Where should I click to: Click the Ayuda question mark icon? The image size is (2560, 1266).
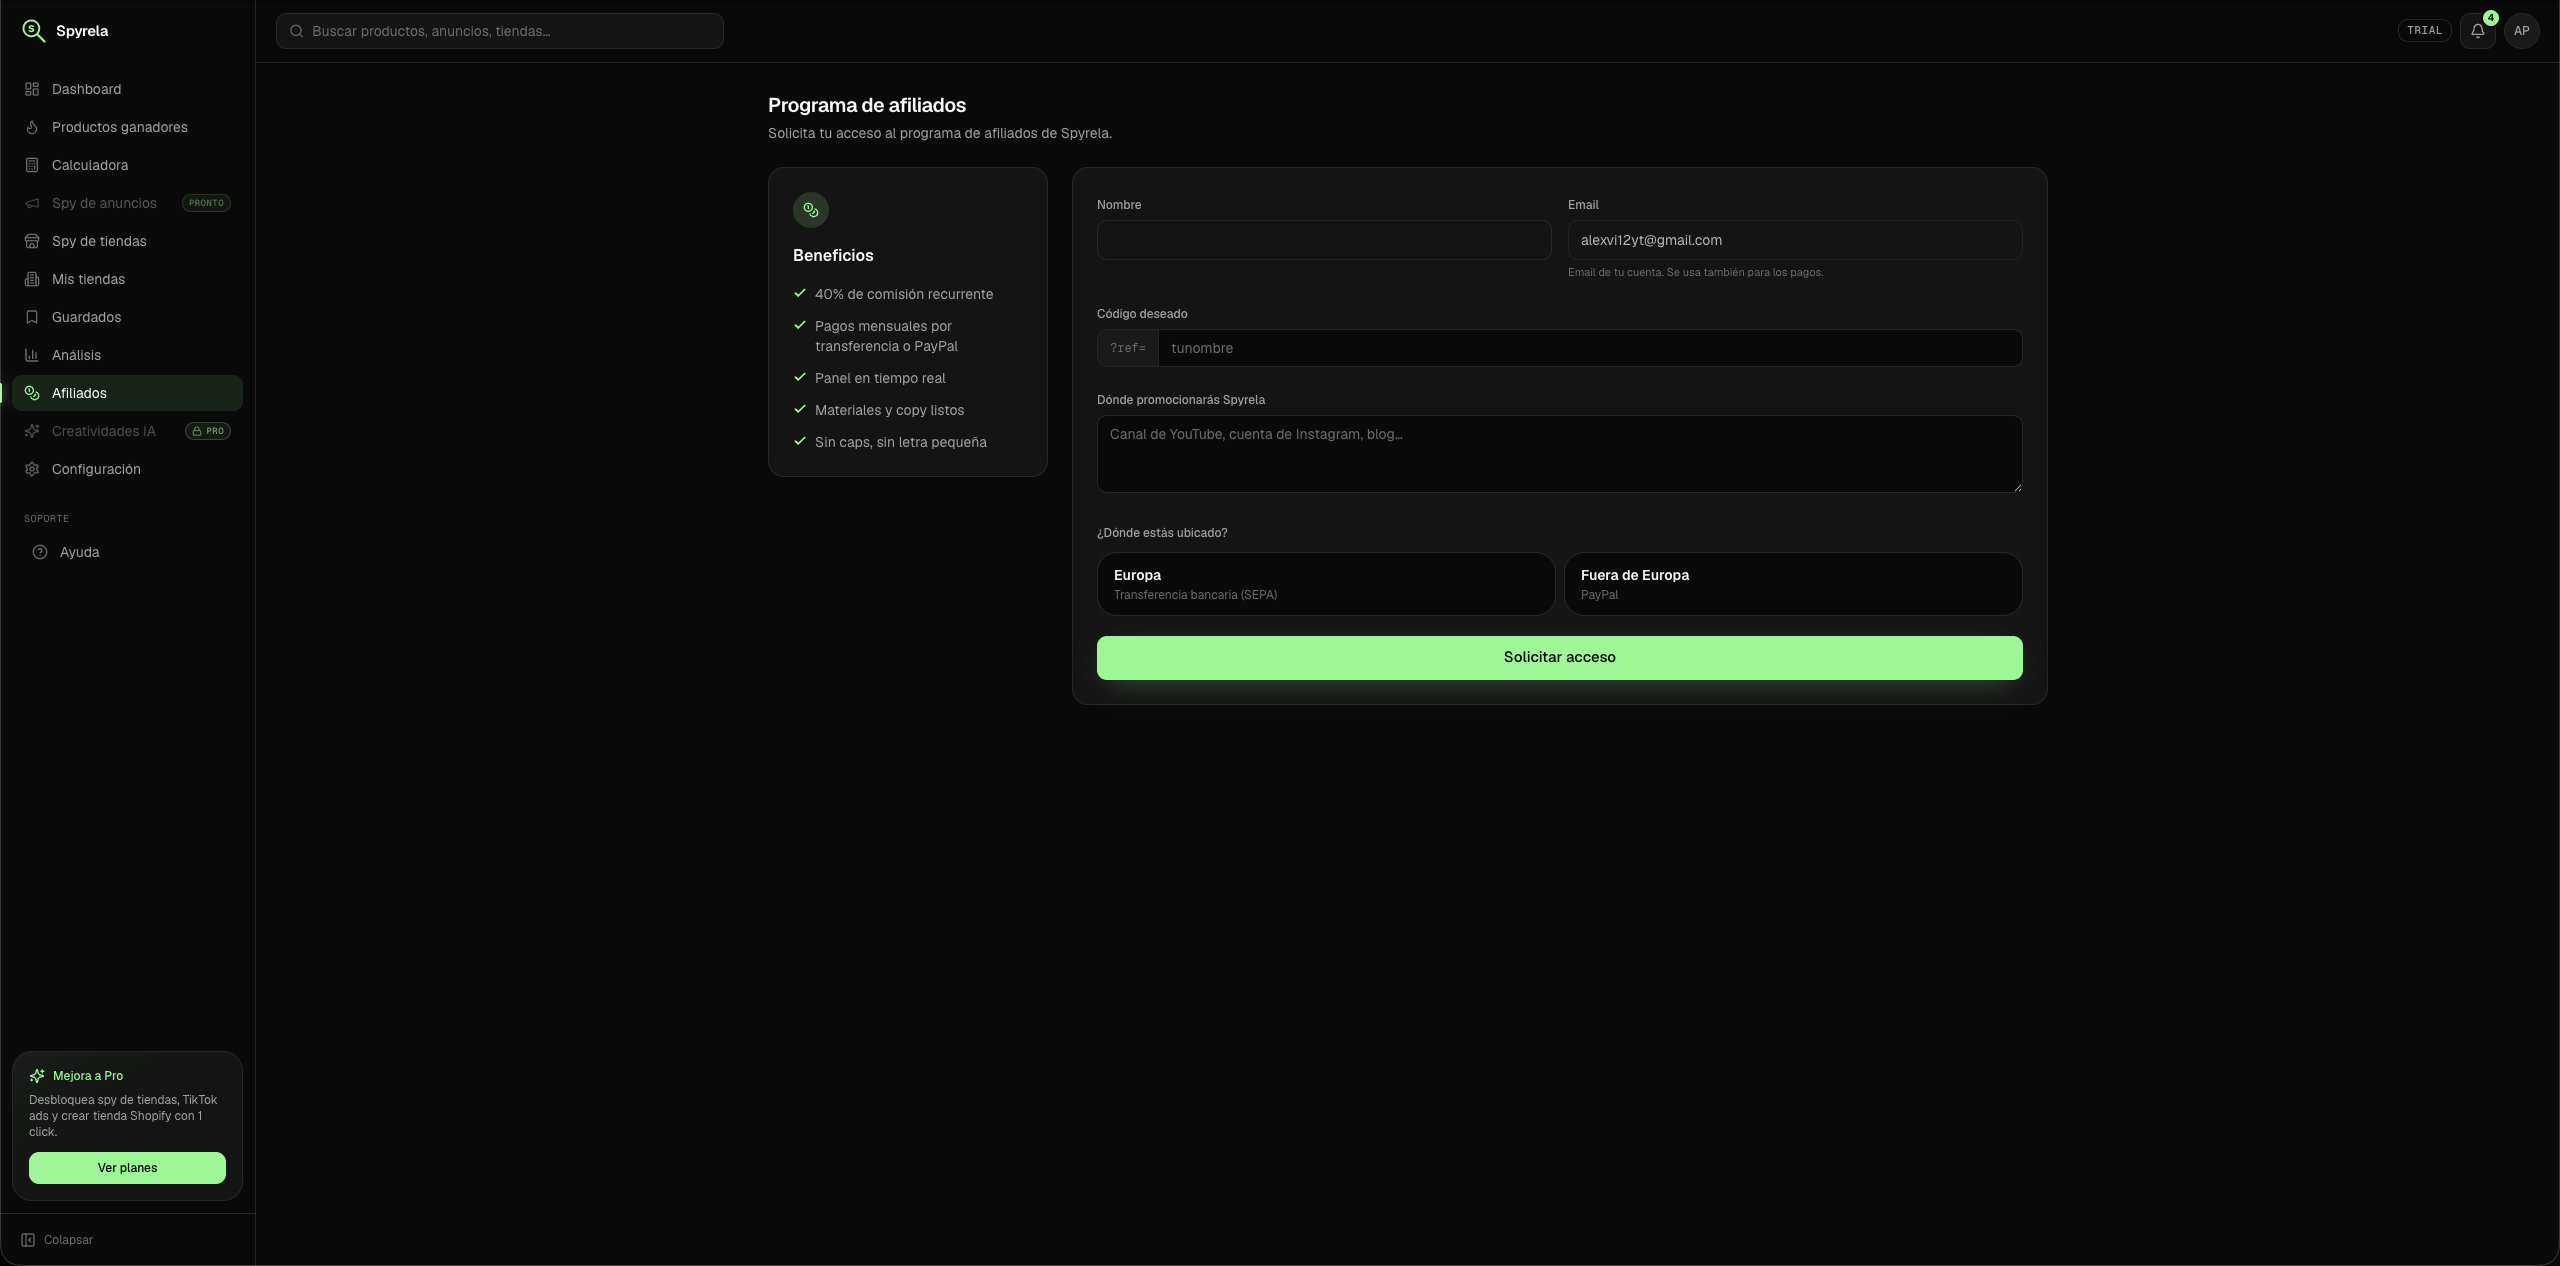[40, 552]
